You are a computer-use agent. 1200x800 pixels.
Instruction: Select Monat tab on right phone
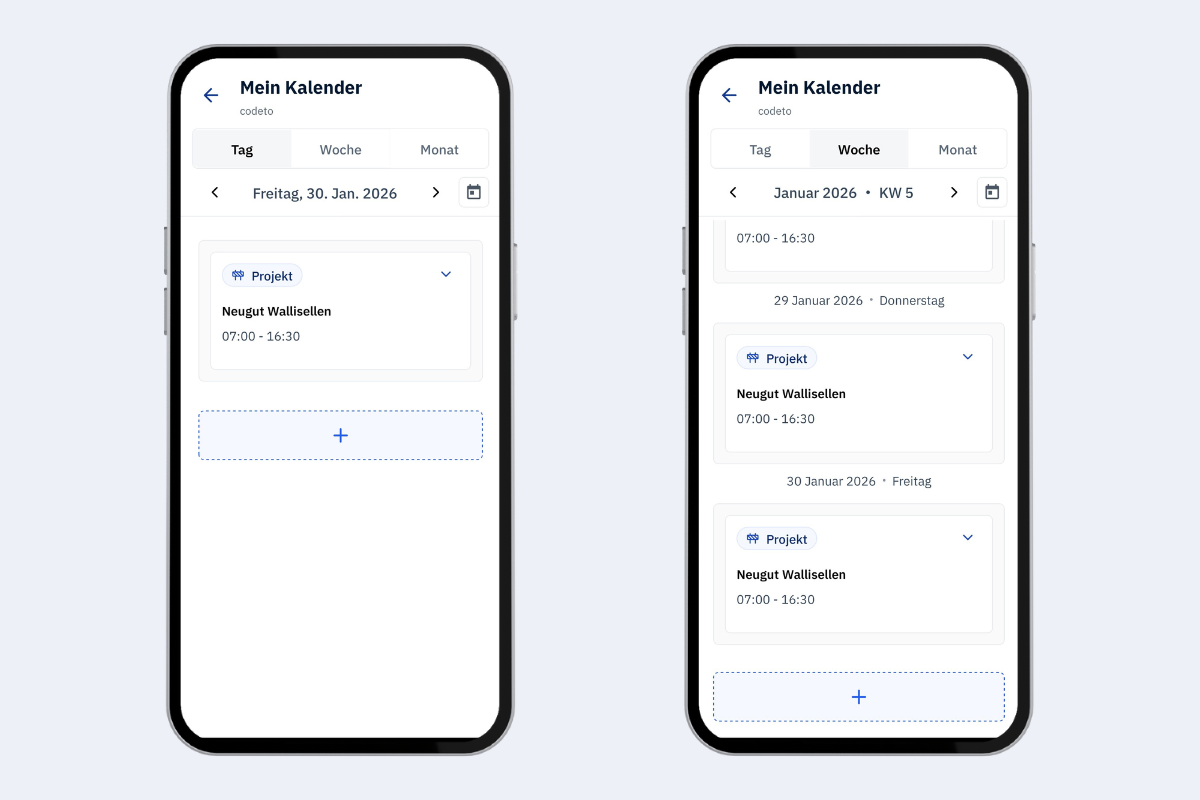tap(957, 149)
